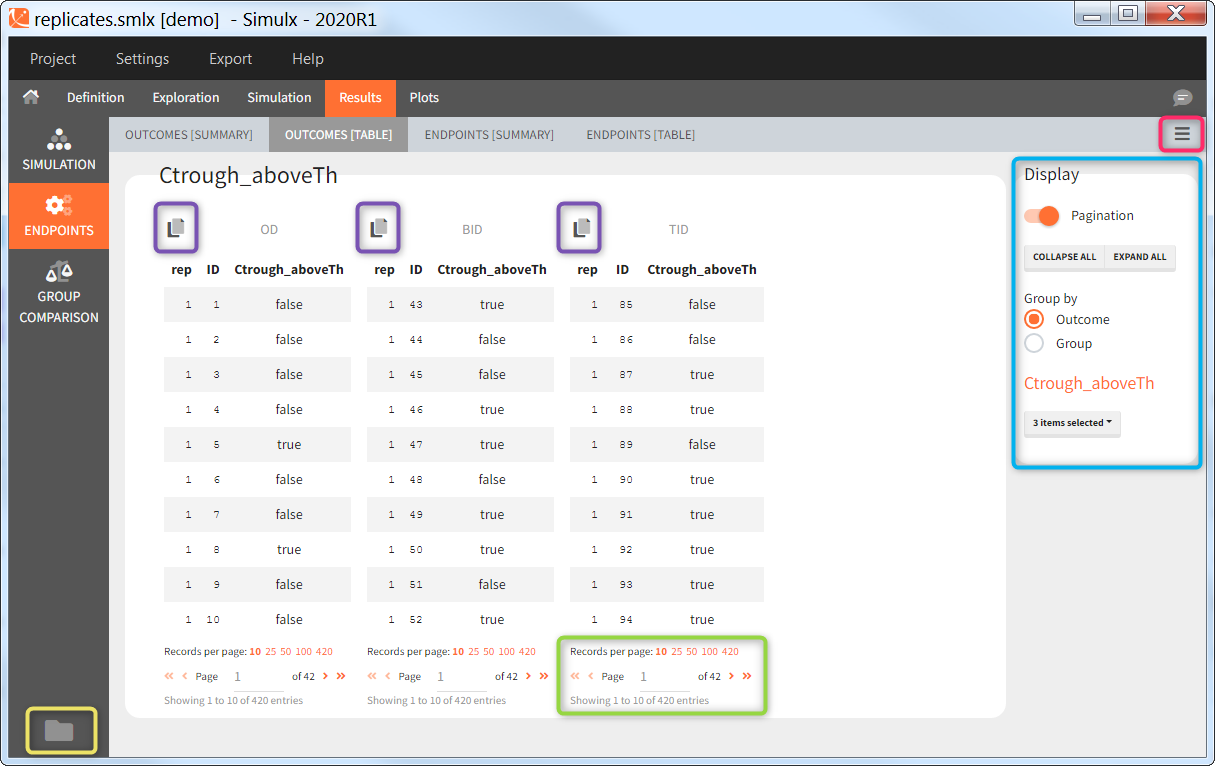Open the chat feedback bubble icon

[x=1182, y=98]
